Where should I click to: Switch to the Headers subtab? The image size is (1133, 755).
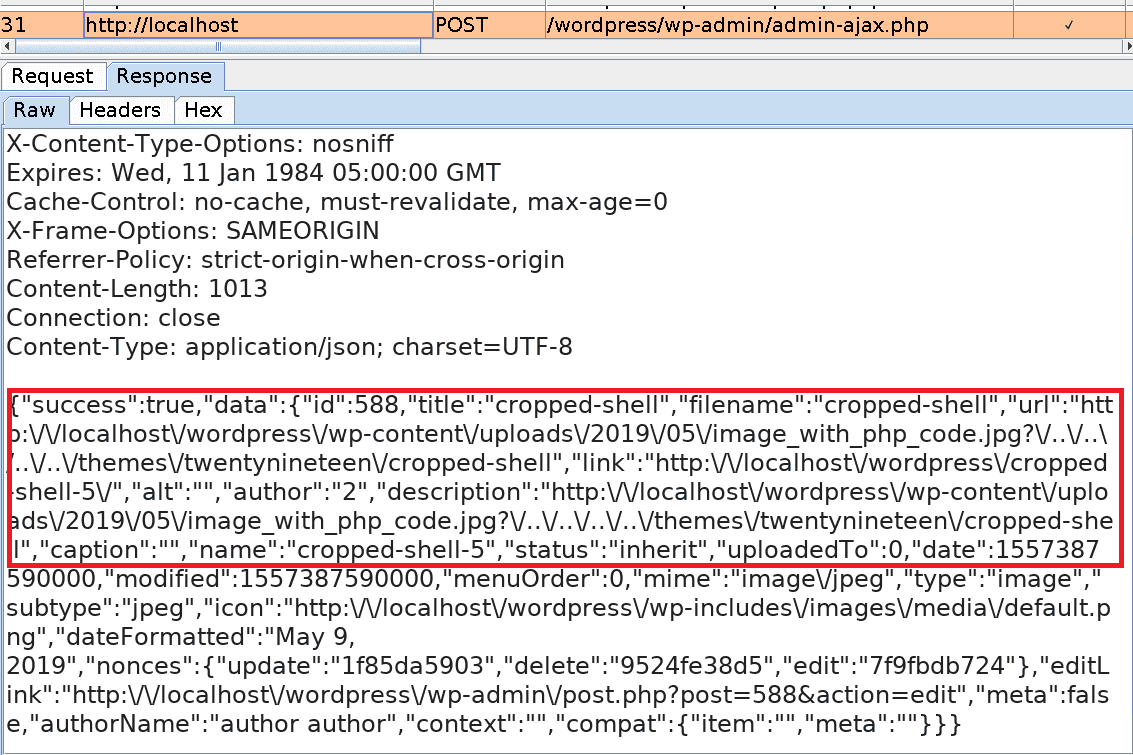tap(121, 110)
